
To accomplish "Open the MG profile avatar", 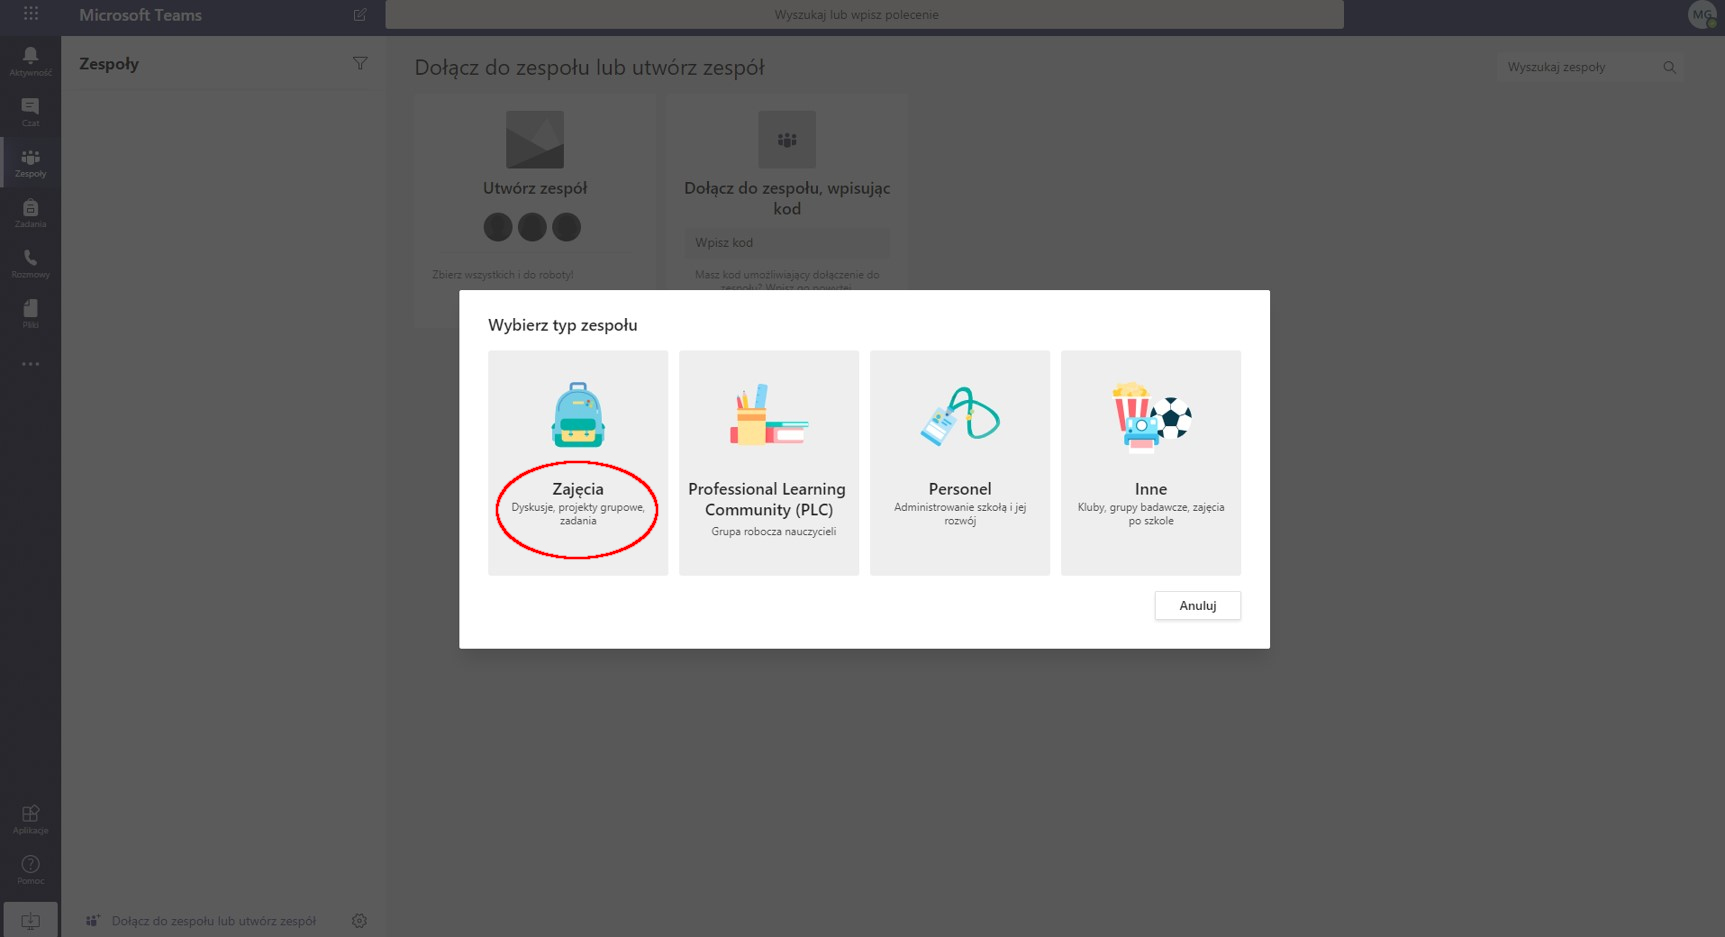I will (1702, 15).
